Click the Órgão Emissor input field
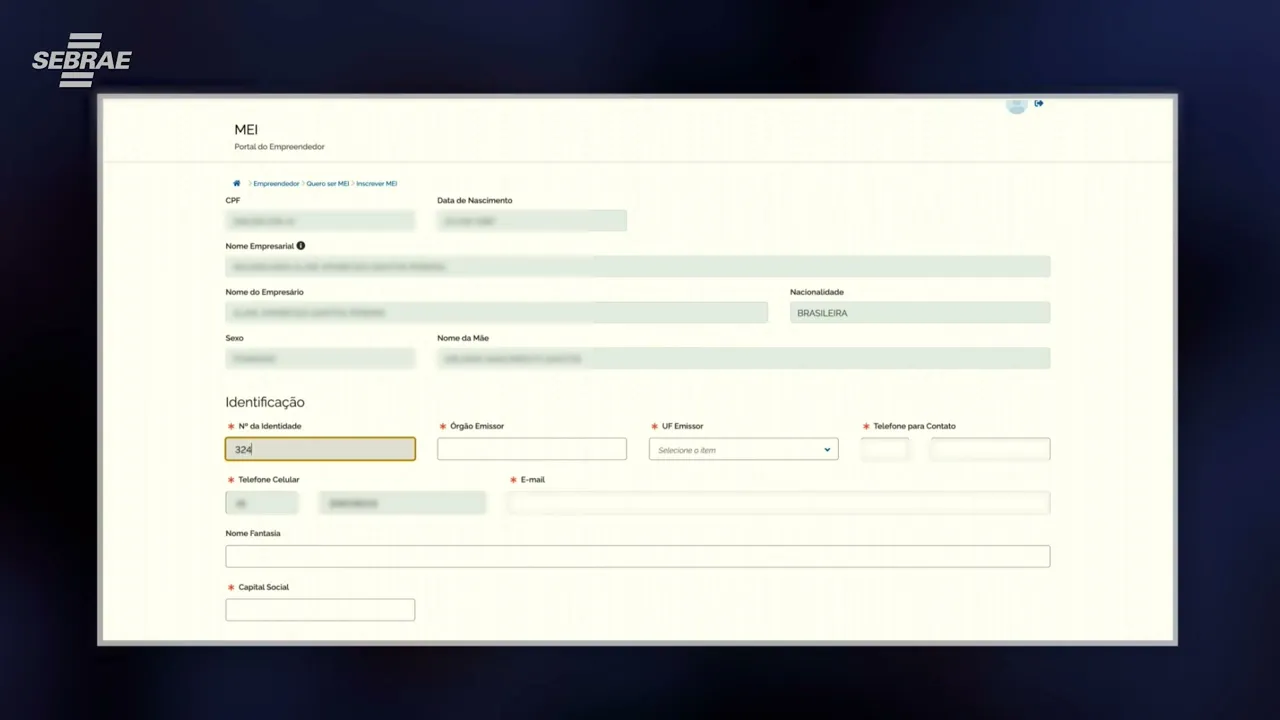This screenshot has width=1280, height=720. point(532,449)
